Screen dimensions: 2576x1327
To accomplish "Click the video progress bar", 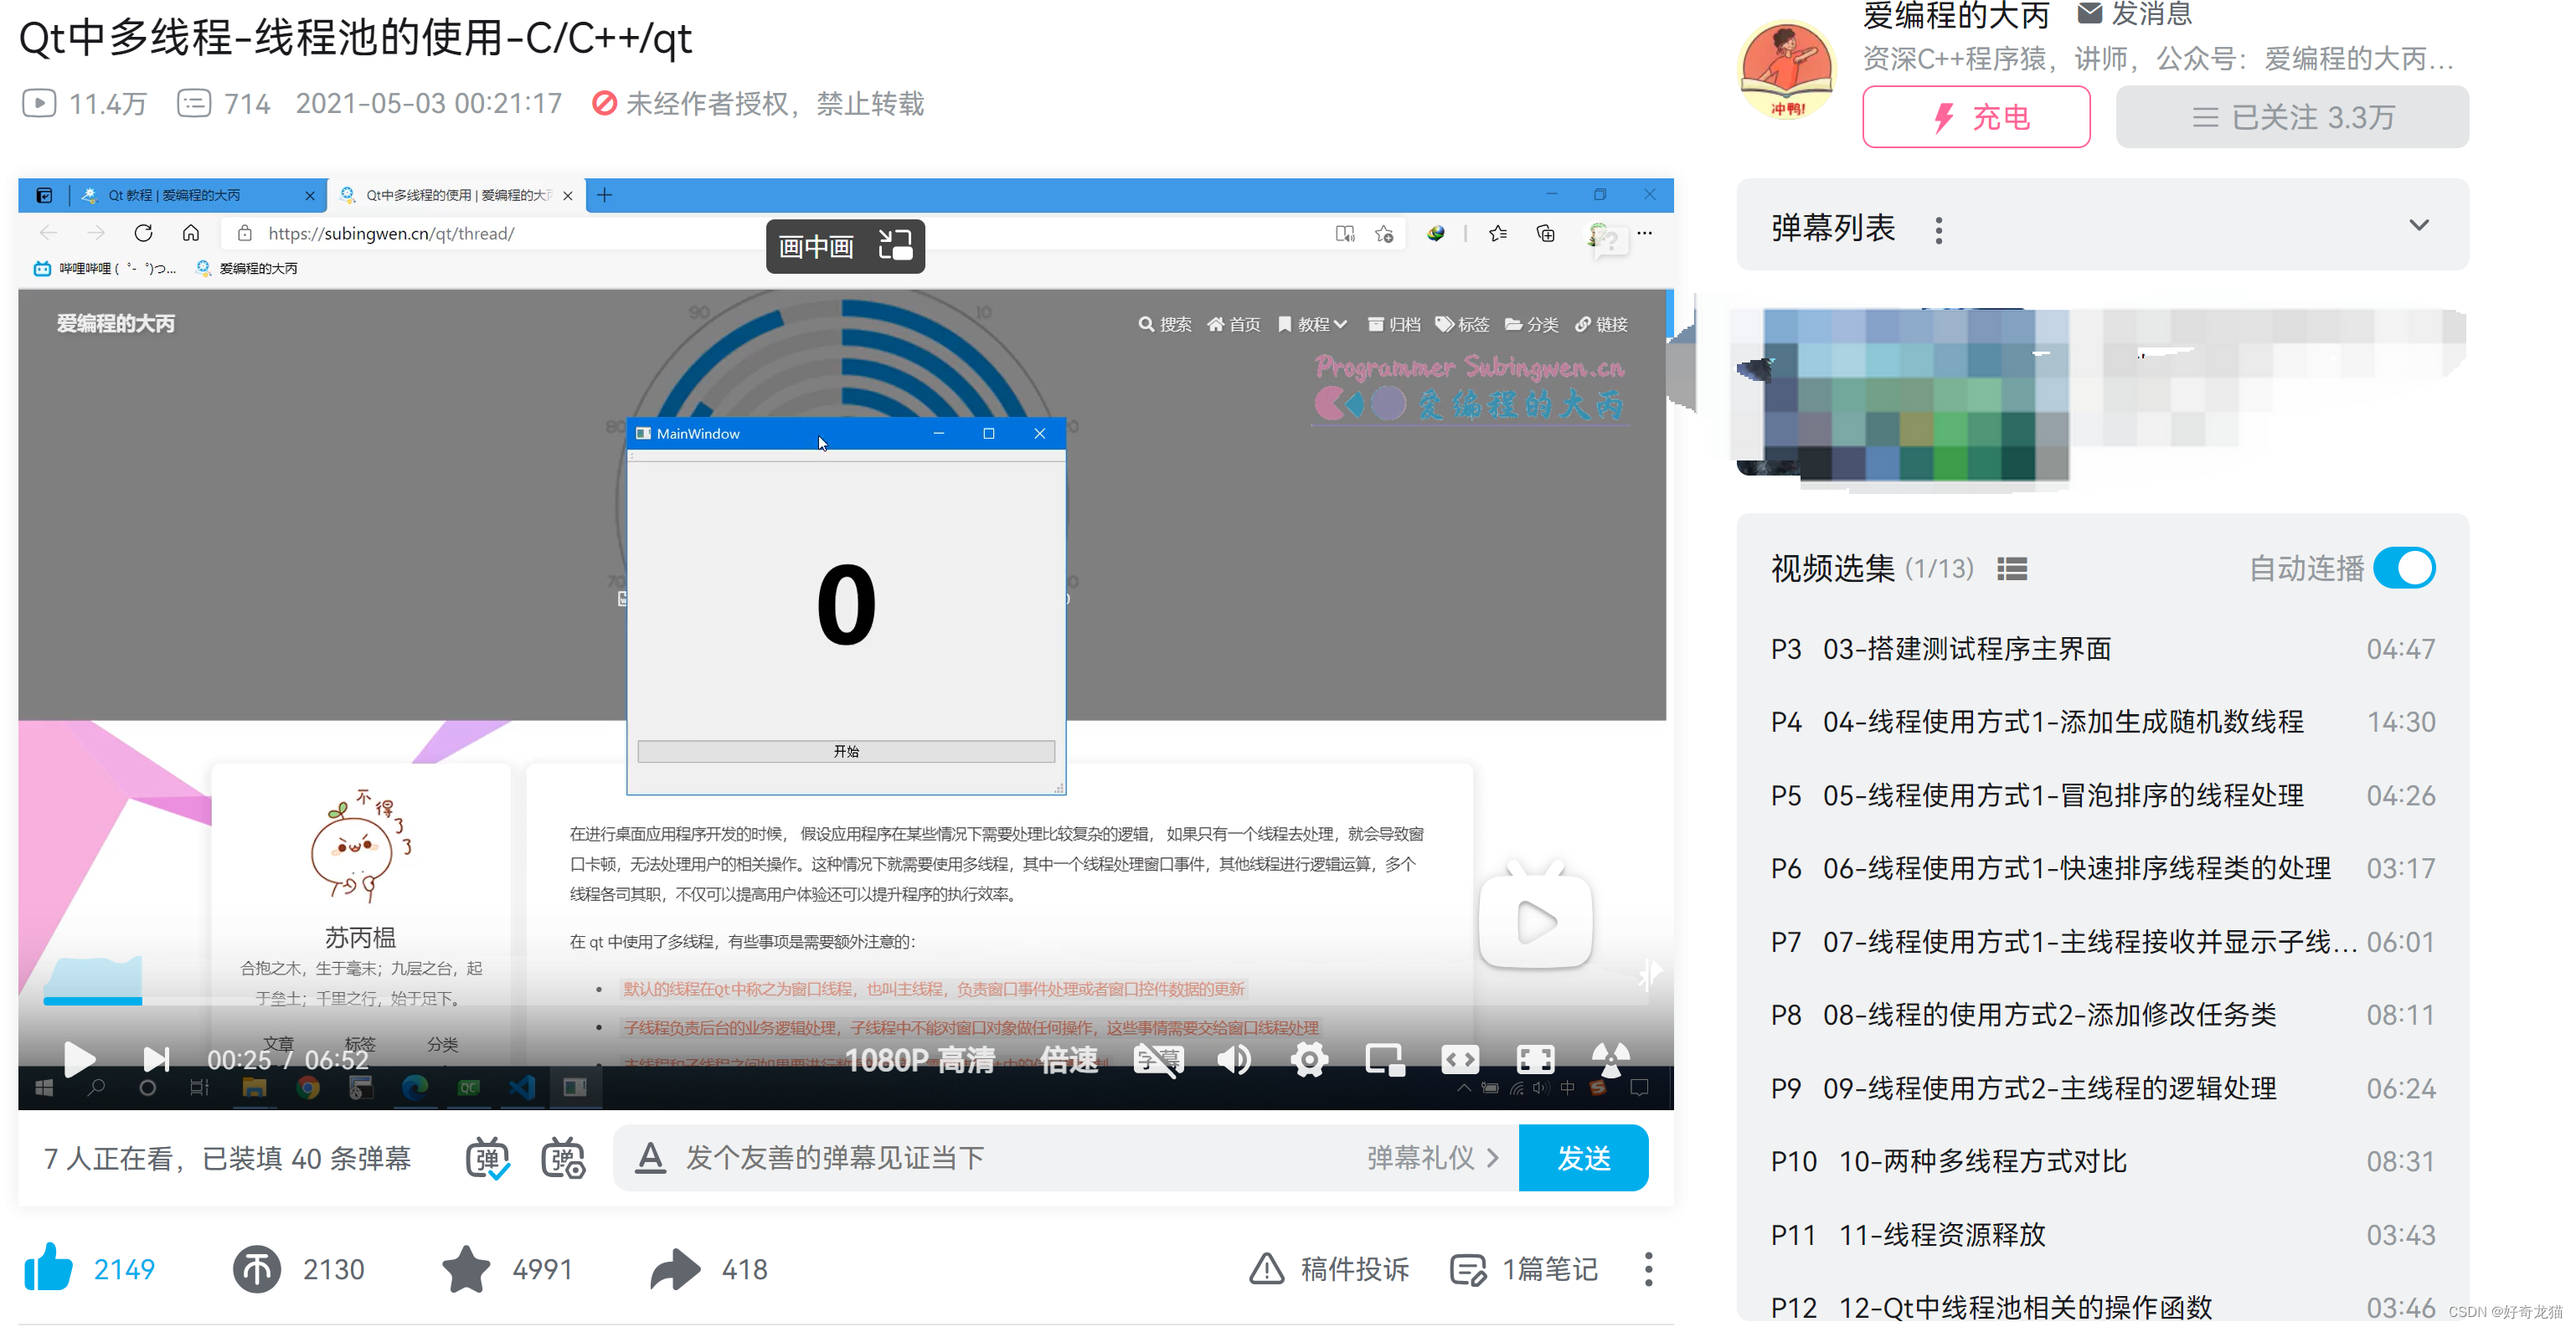I will coord(846,1001).
